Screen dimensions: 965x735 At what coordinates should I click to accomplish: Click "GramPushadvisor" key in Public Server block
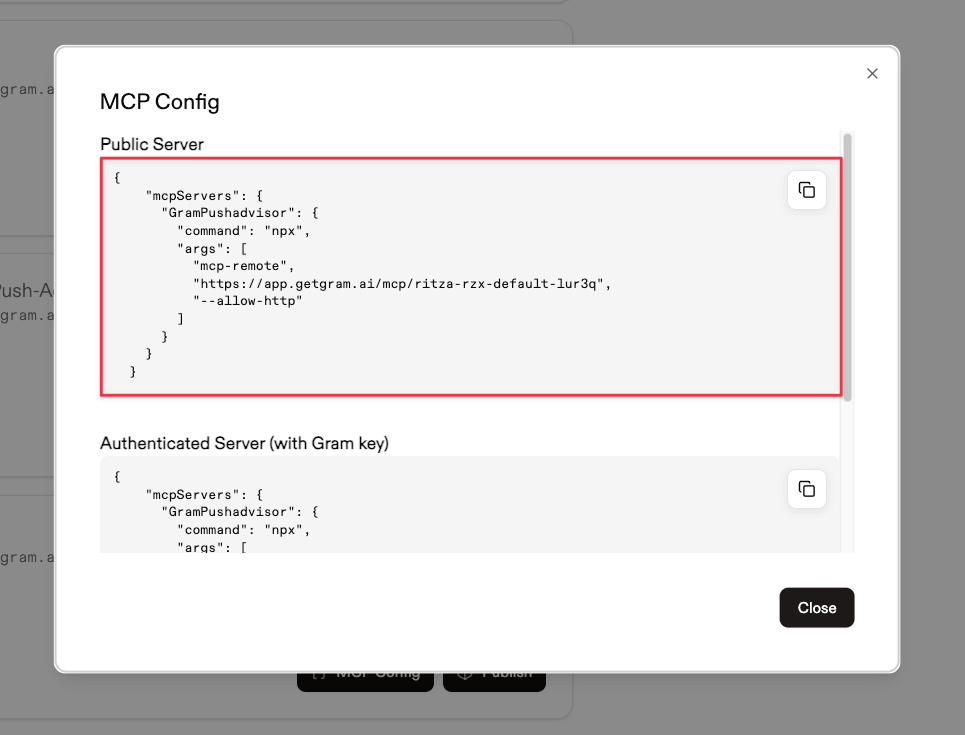pyautogui.click(x=228, y=213)
